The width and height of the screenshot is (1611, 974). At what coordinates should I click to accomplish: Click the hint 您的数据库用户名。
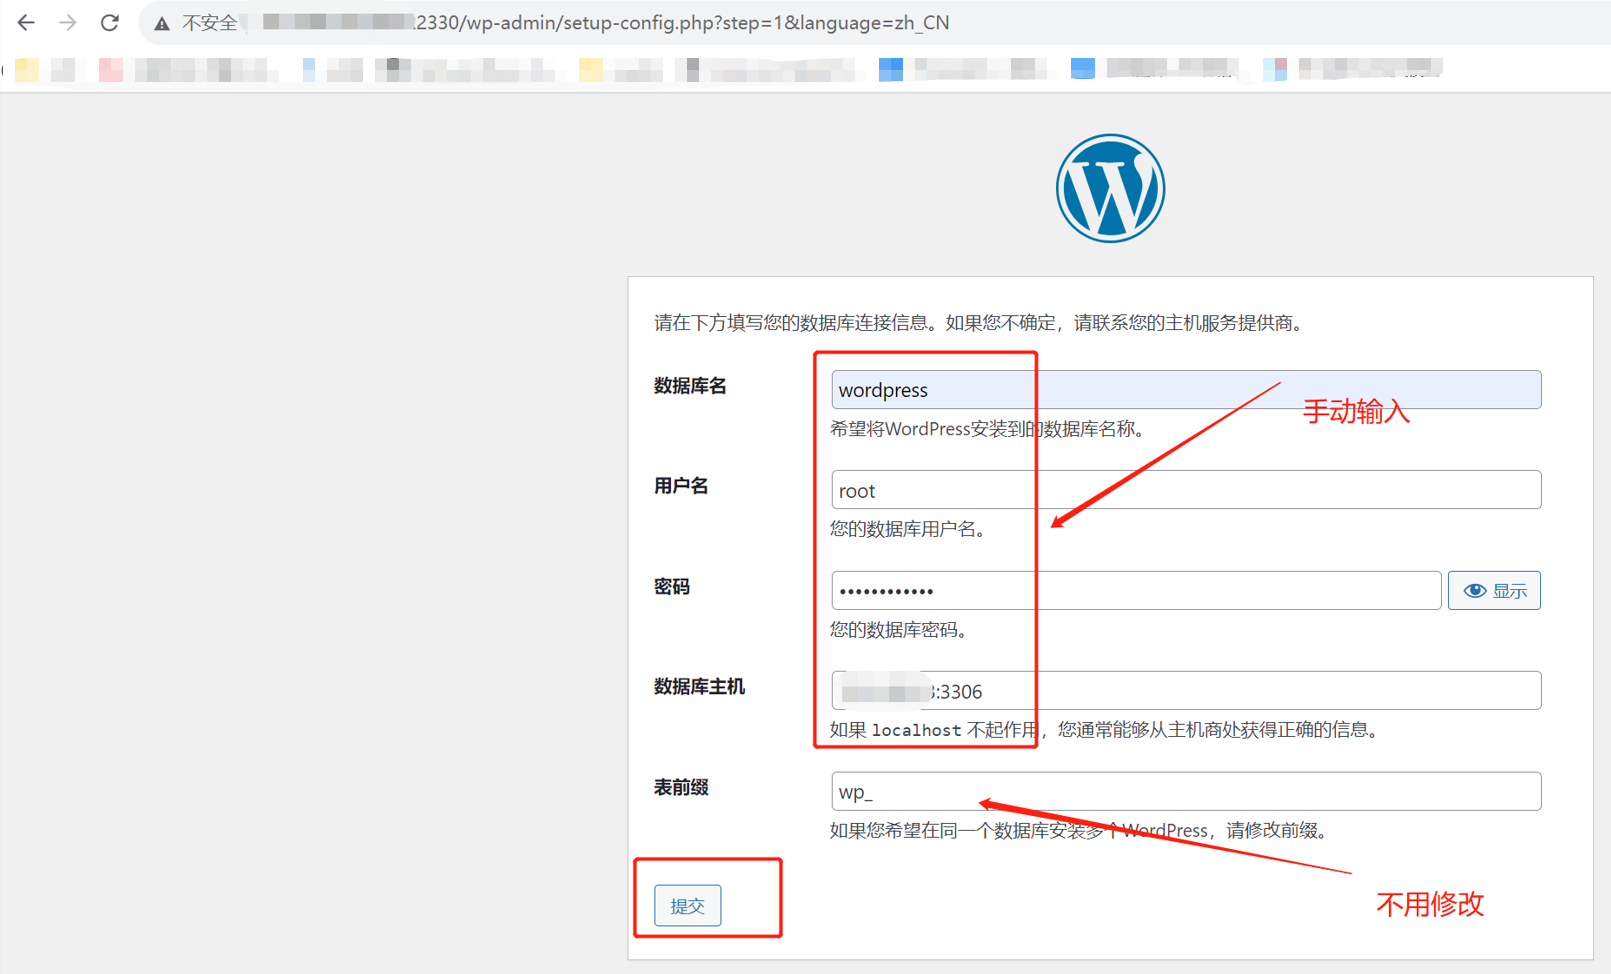click(x=911, y=529)
